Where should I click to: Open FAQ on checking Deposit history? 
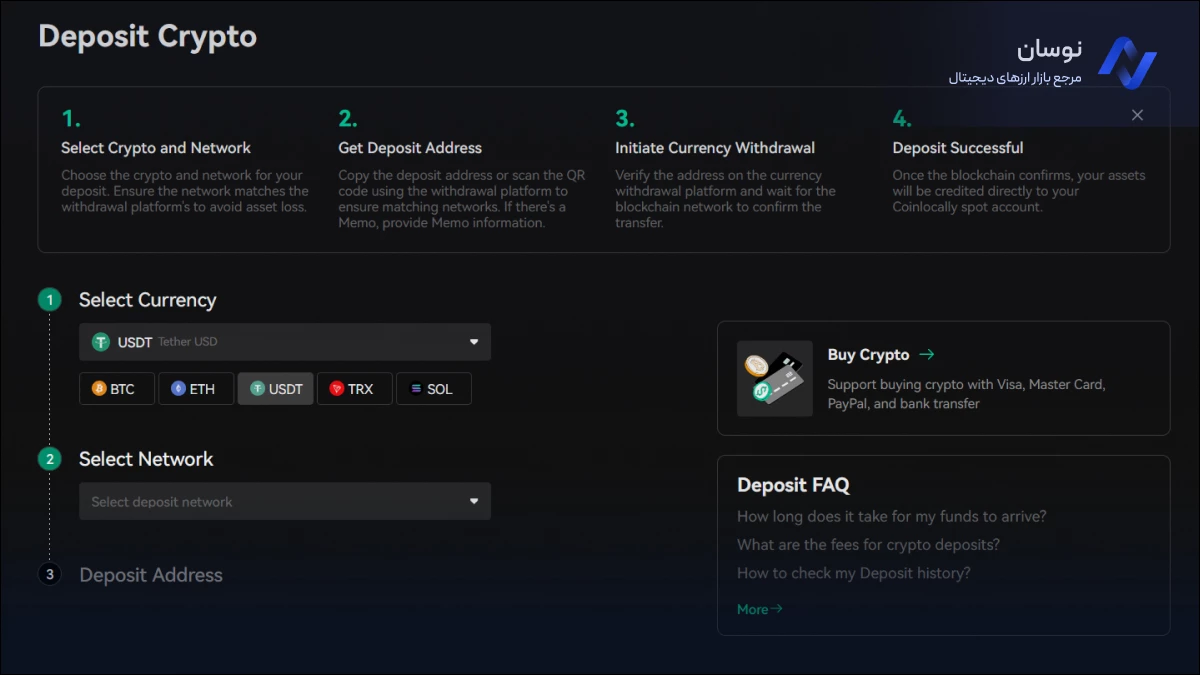(x=854, y=573)
